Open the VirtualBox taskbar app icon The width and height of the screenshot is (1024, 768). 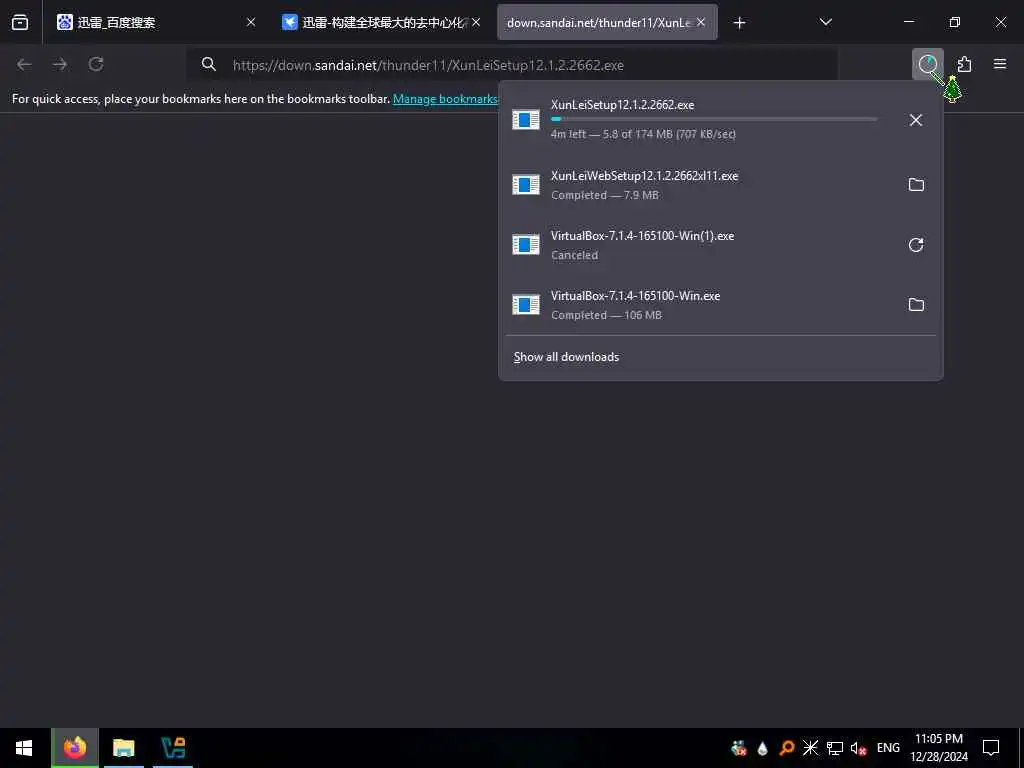(173, 748)
